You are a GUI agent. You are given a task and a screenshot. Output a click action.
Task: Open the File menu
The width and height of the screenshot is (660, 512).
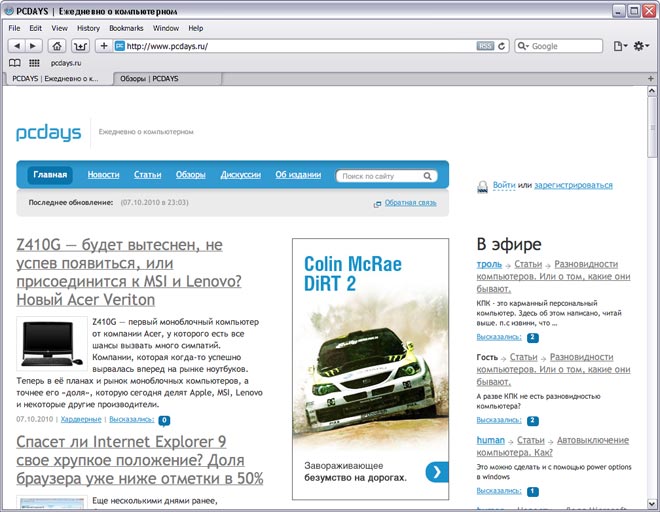click(x=14, y=28)
